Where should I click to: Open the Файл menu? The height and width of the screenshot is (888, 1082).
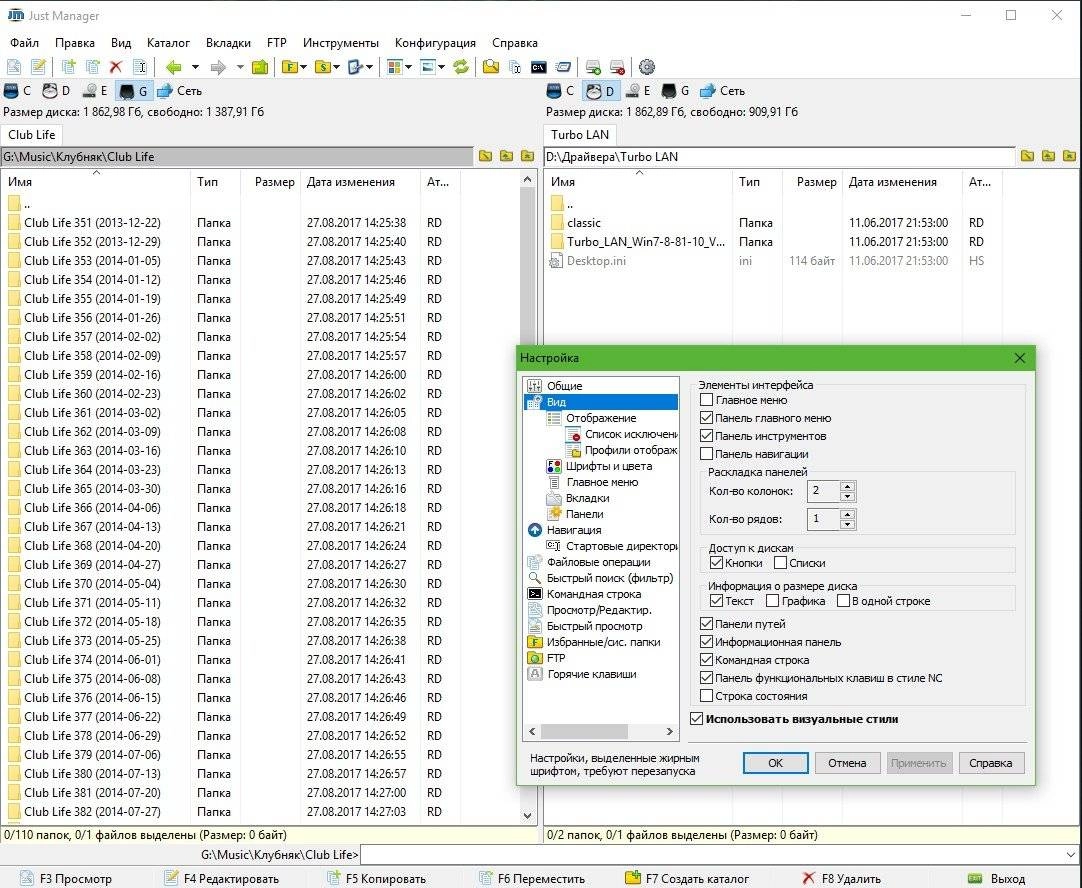point(24,43)
